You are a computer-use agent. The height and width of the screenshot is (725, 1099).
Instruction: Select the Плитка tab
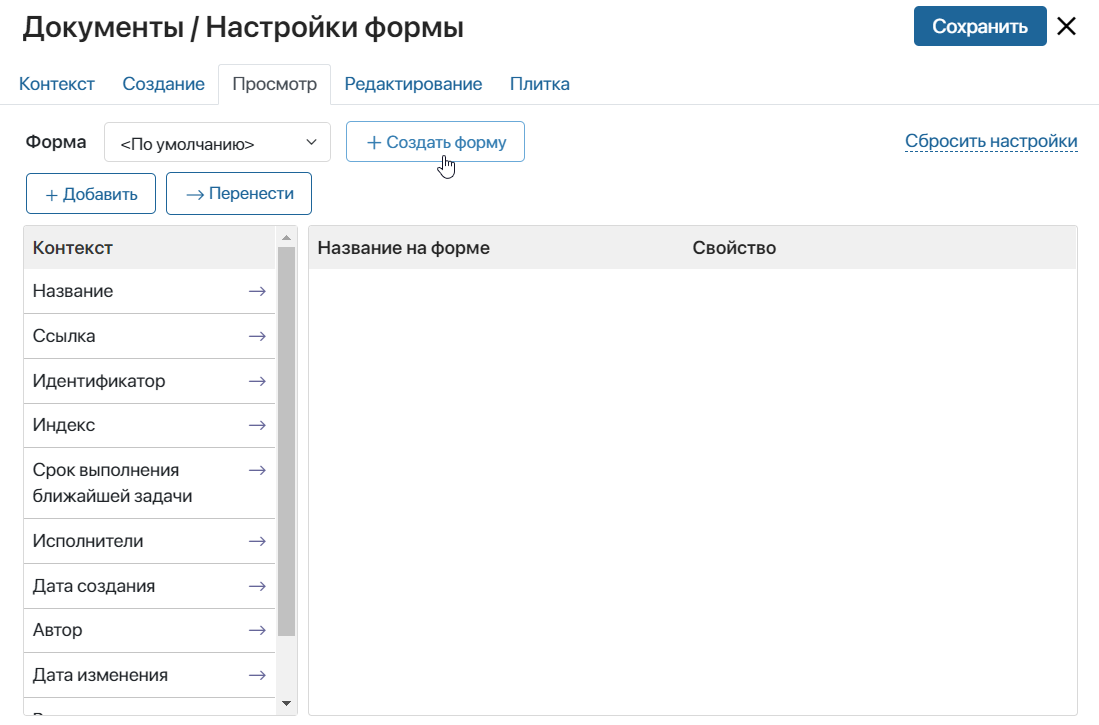pyautogui.click(x=540, y=84)
